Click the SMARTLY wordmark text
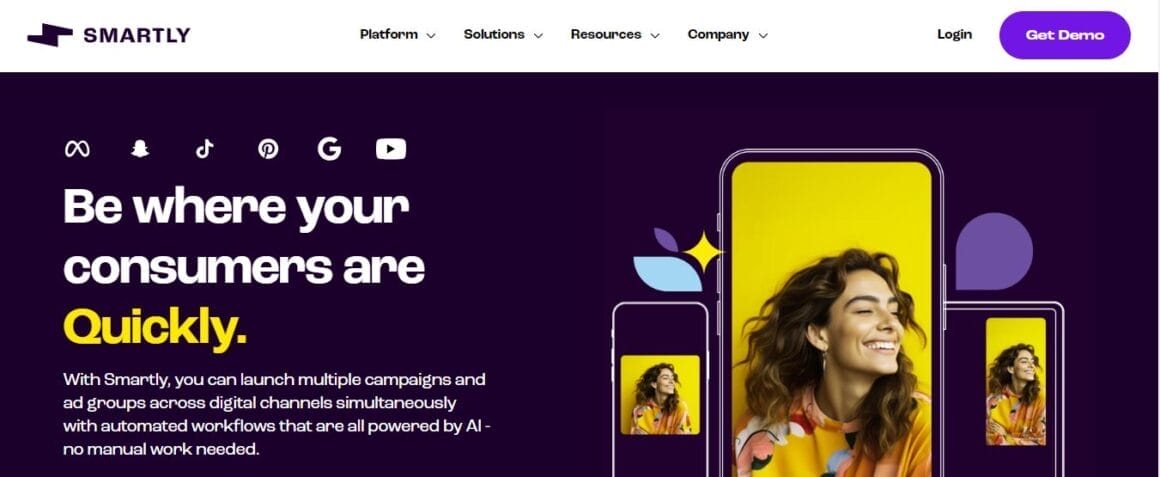Screen dimensions: 1160x477 [137, 35]
